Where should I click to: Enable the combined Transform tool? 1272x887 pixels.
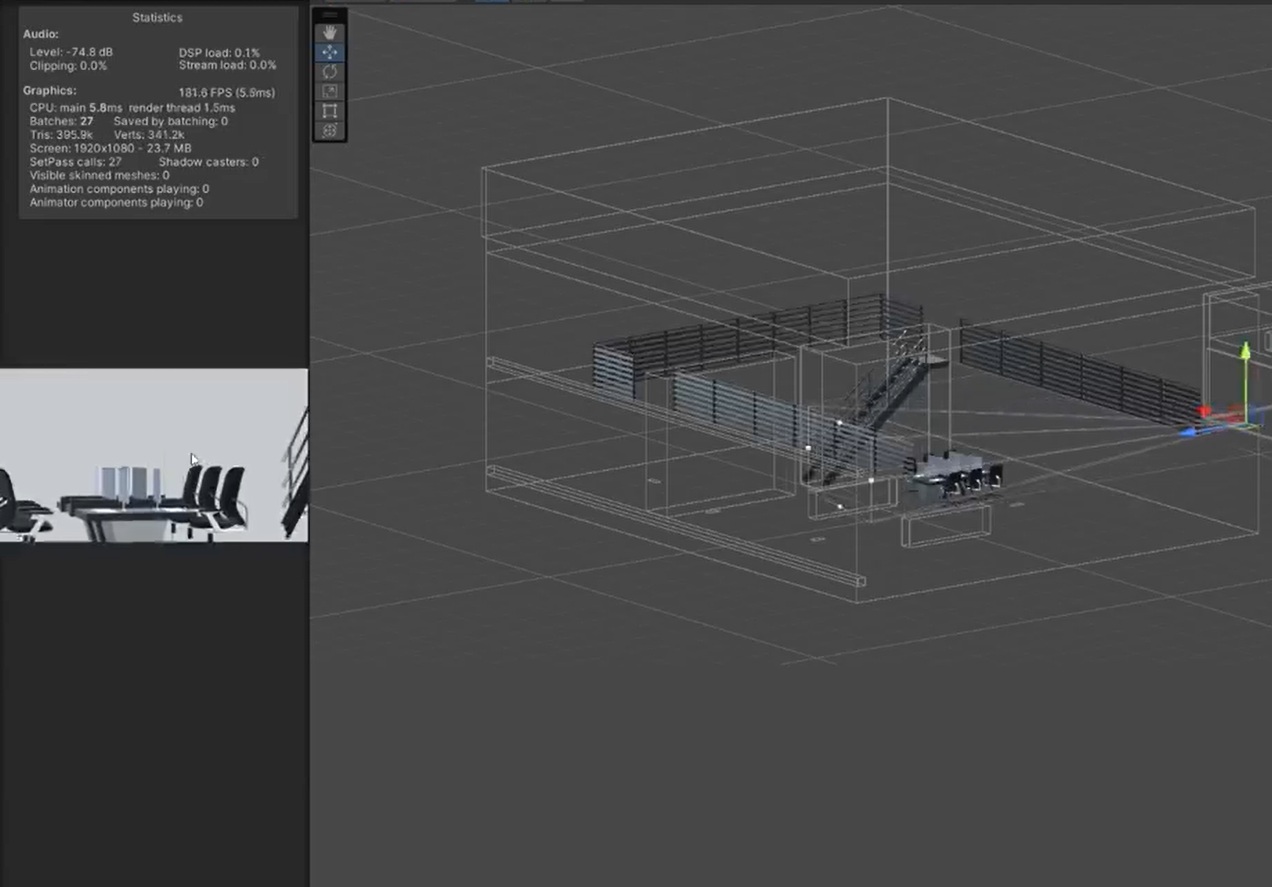(x=329, y=130)
